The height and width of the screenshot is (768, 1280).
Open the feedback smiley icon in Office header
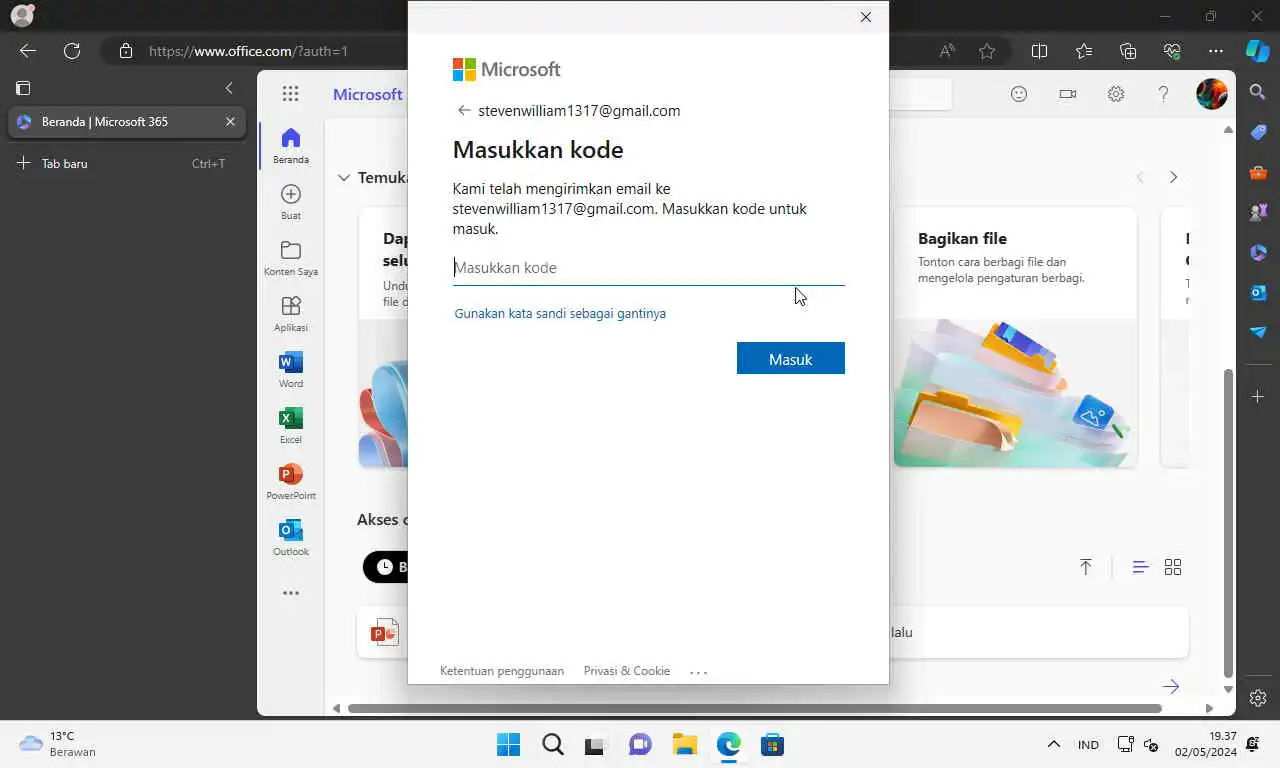coord(1019,94)
